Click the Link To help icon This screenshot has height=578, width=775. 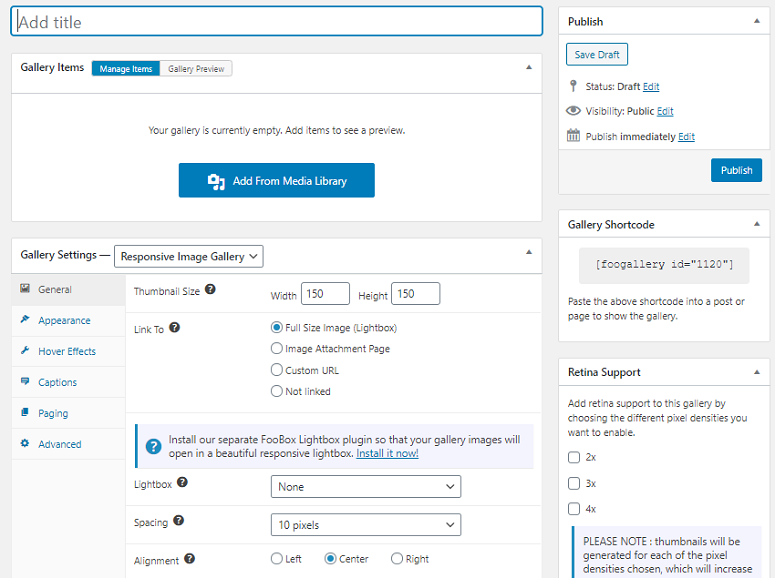pyautogui.click(x=175, y=327)
